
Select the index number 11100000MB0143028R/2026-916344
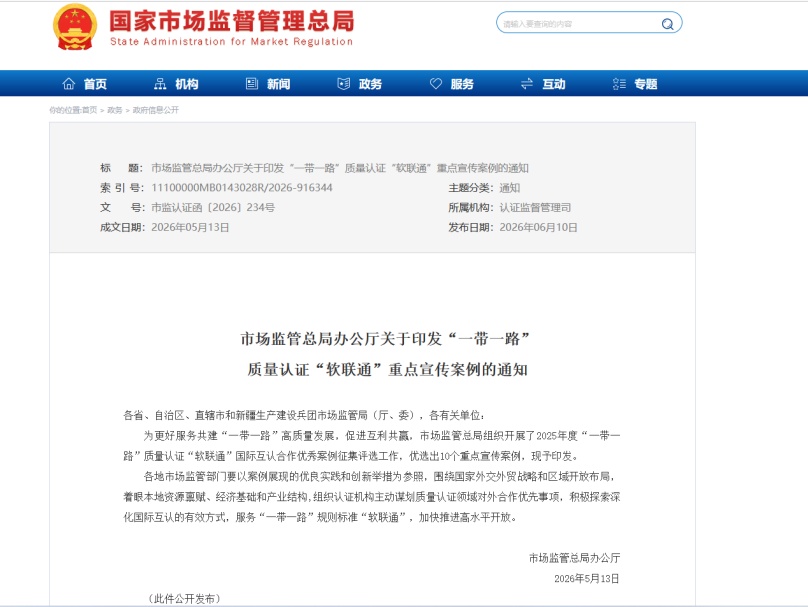tap(242, 188)
